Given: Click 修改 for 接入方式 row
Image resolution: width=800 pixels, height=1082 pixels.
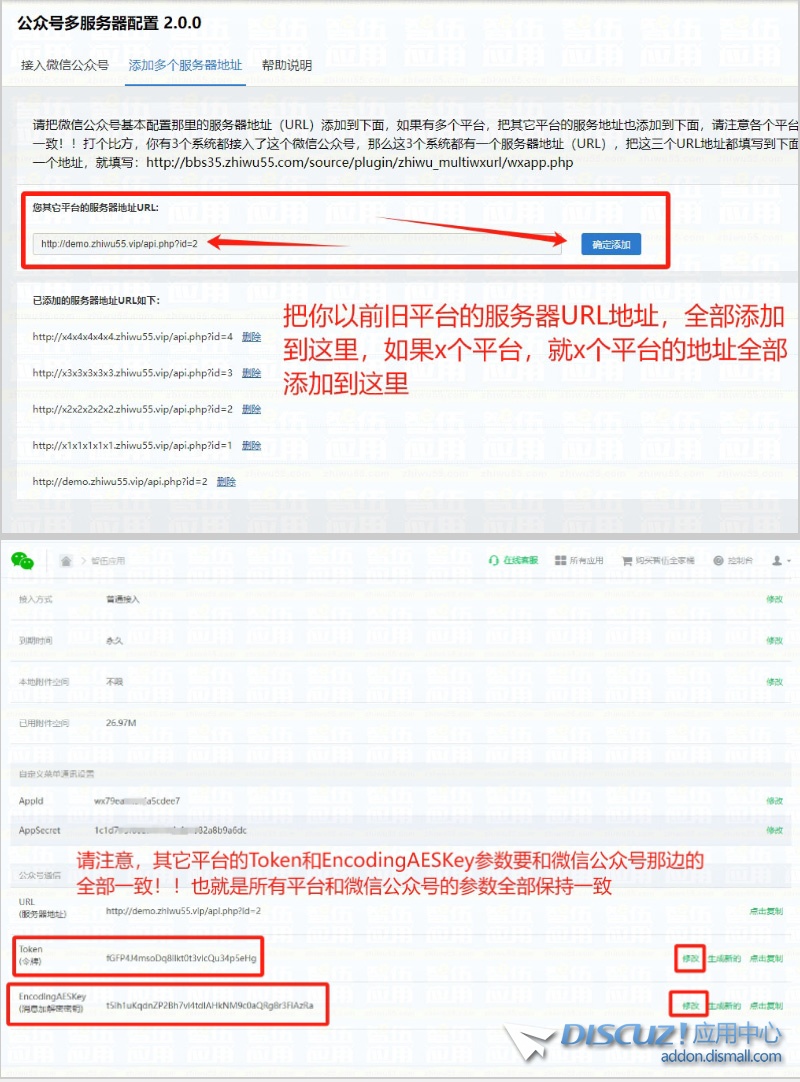Looking at the screenshot, I should pos(774,599).
